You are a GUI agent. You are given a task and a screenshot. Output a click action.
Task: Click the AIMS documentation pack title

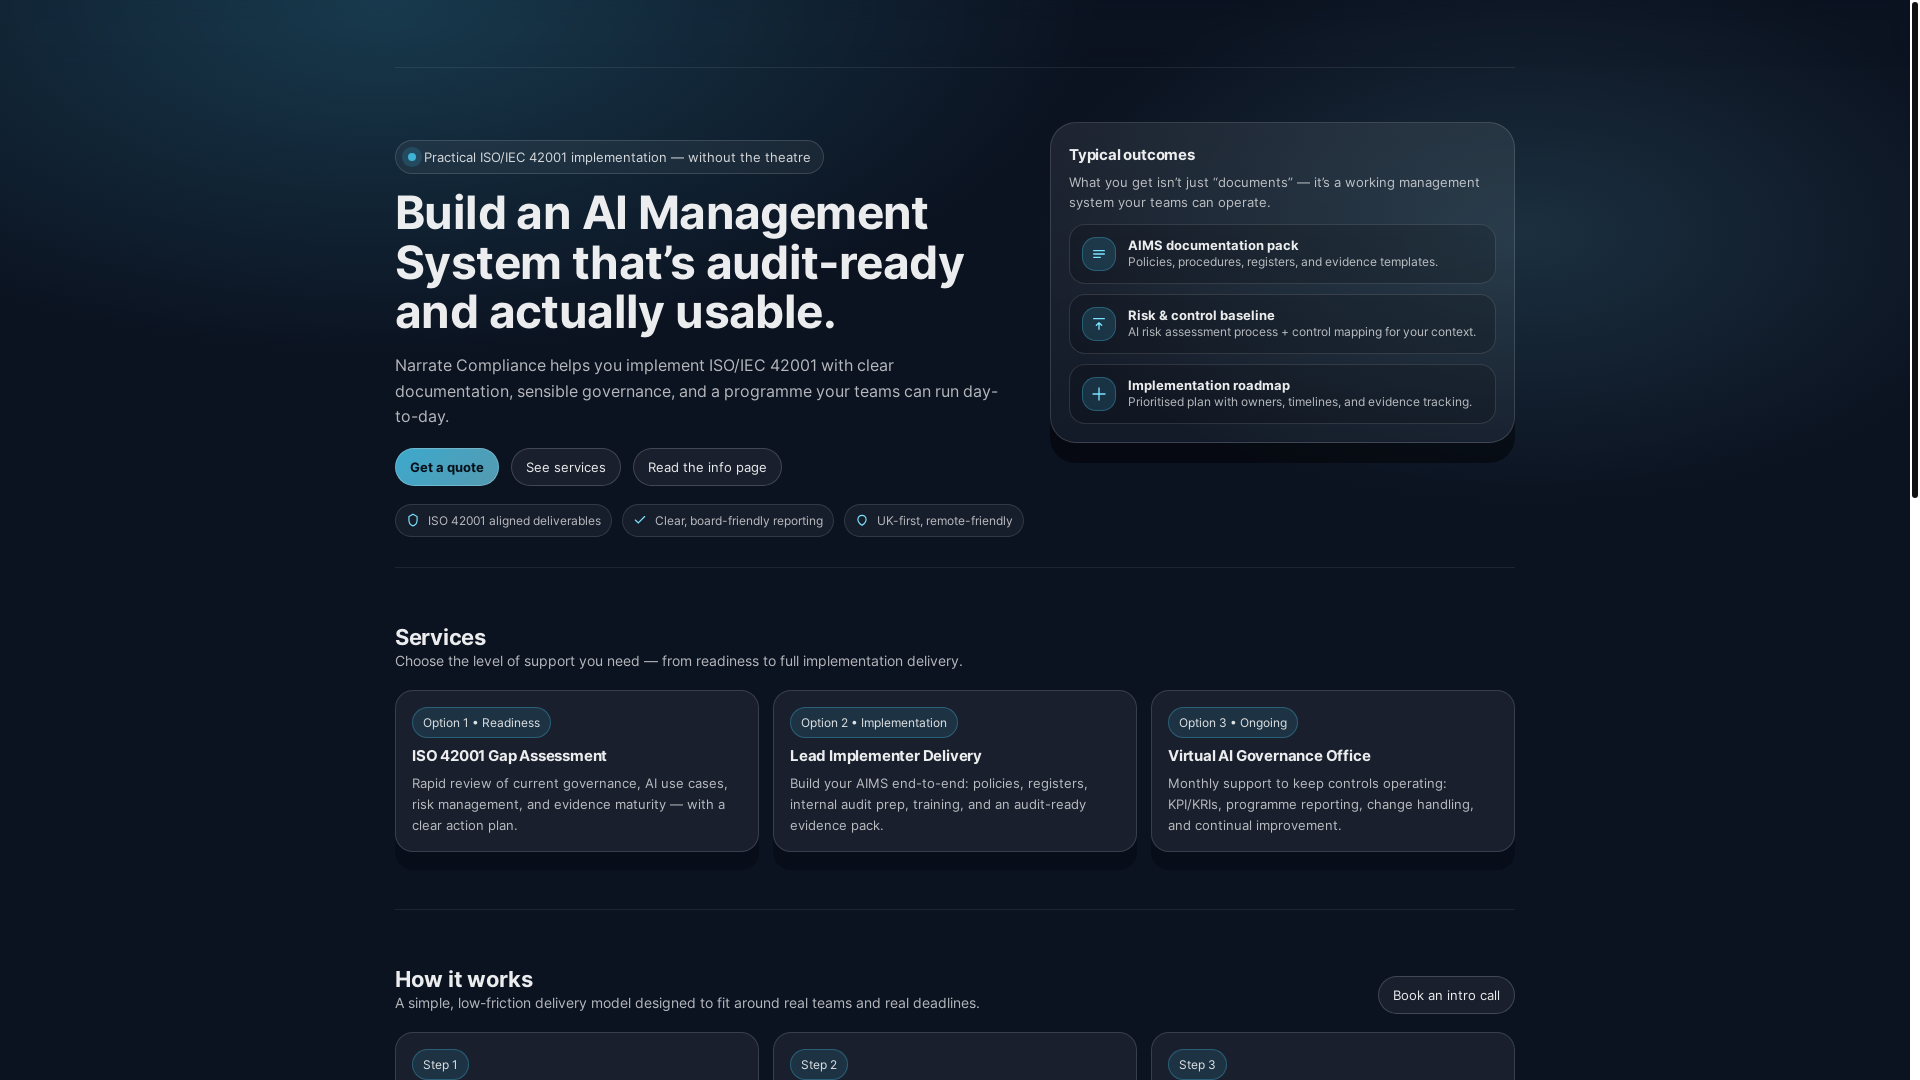pyautogui.click(x=1213, y=245)
